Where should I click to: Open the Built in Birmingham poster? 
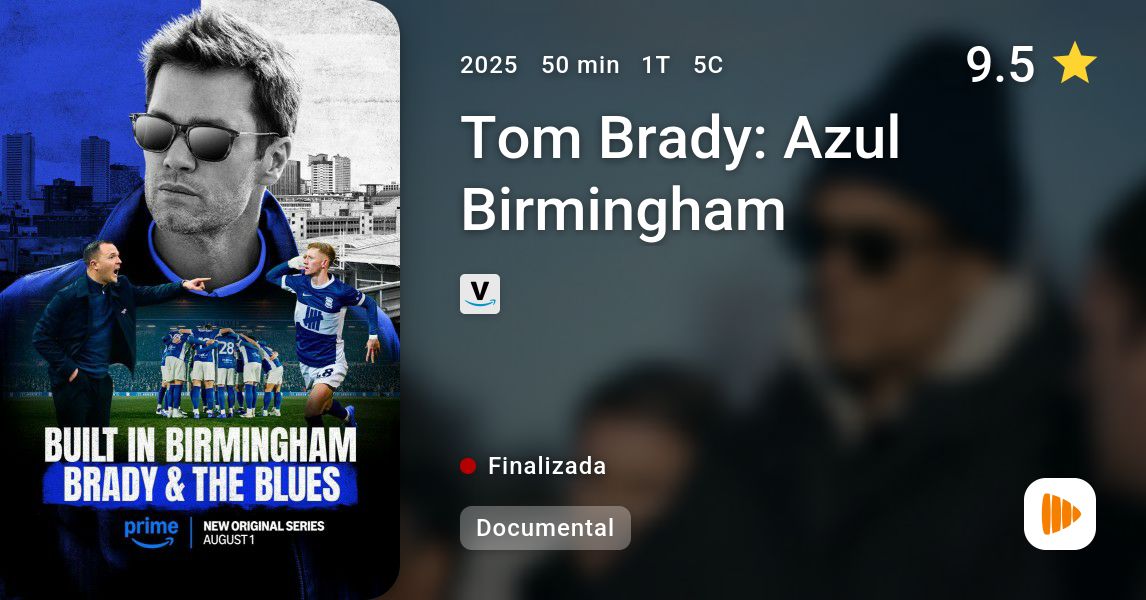tap(200, 300)
